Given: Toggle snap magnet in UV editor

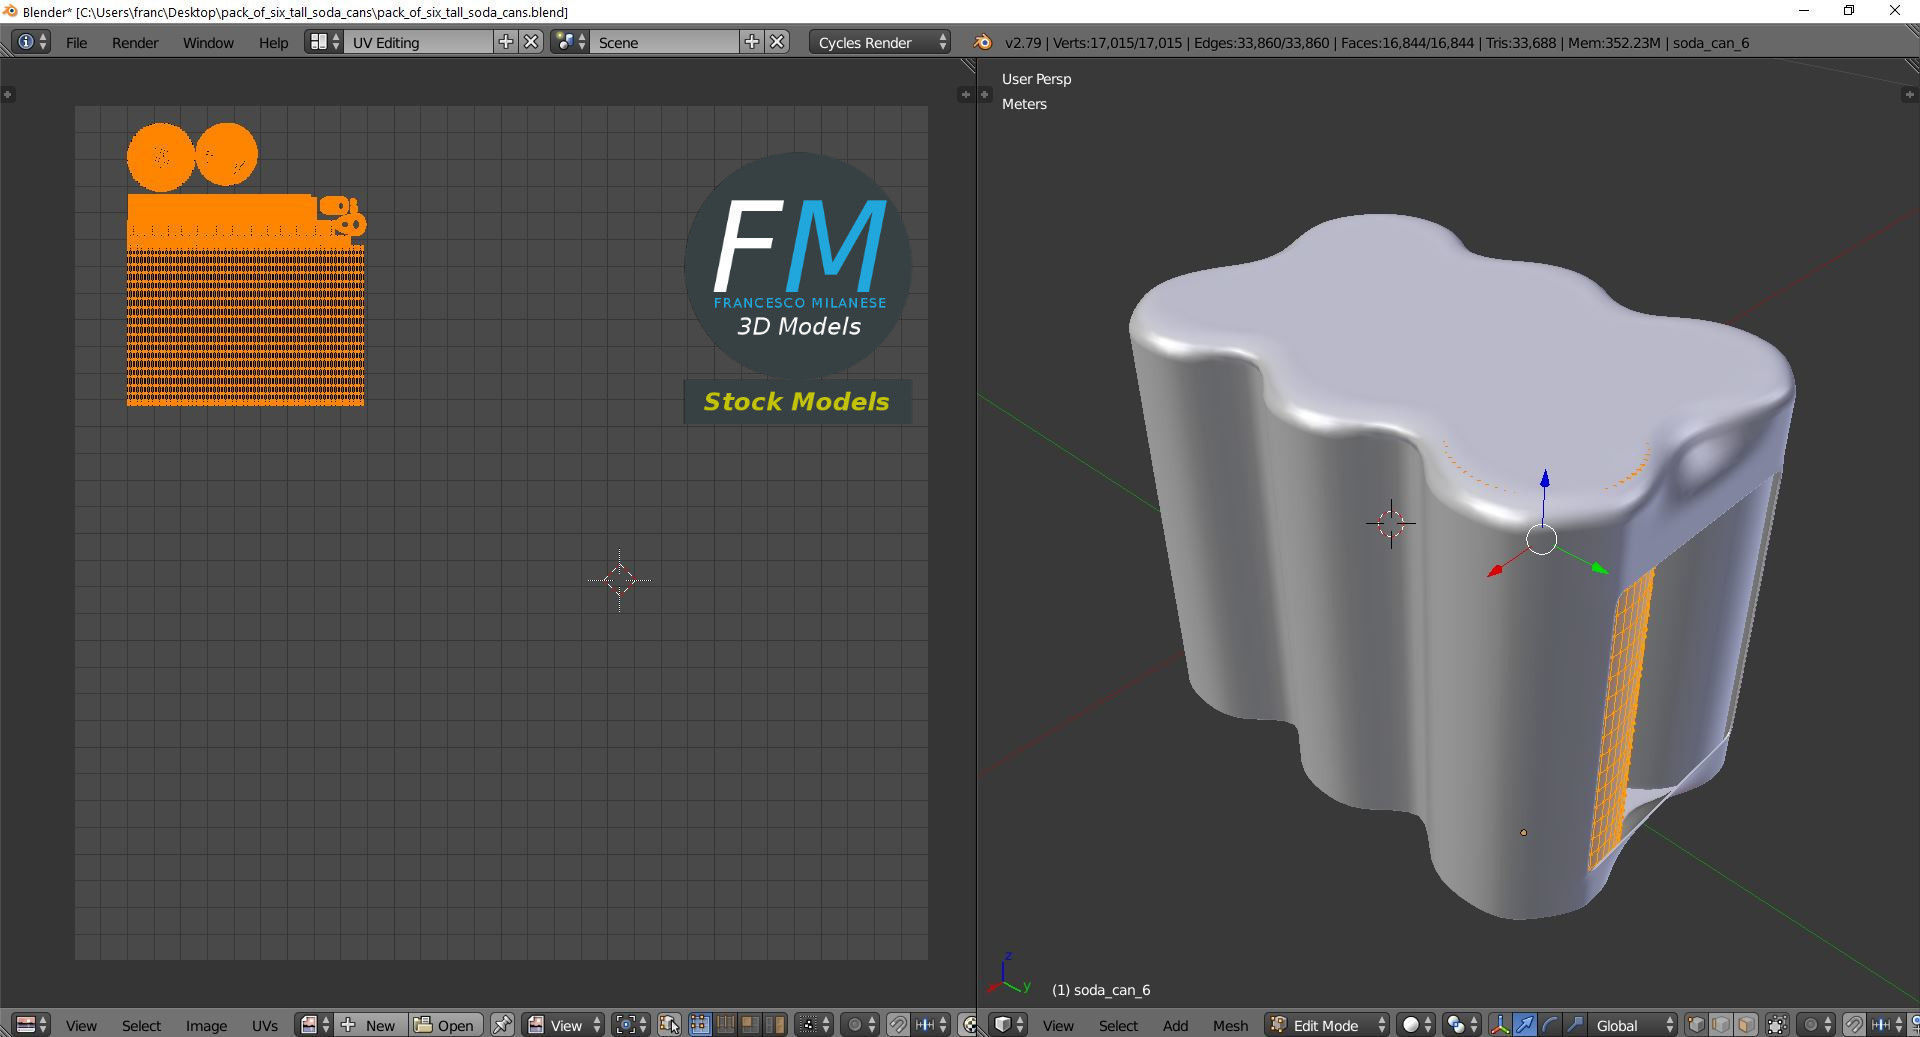Looking at the screenshot, I should tap(898, 1025).
